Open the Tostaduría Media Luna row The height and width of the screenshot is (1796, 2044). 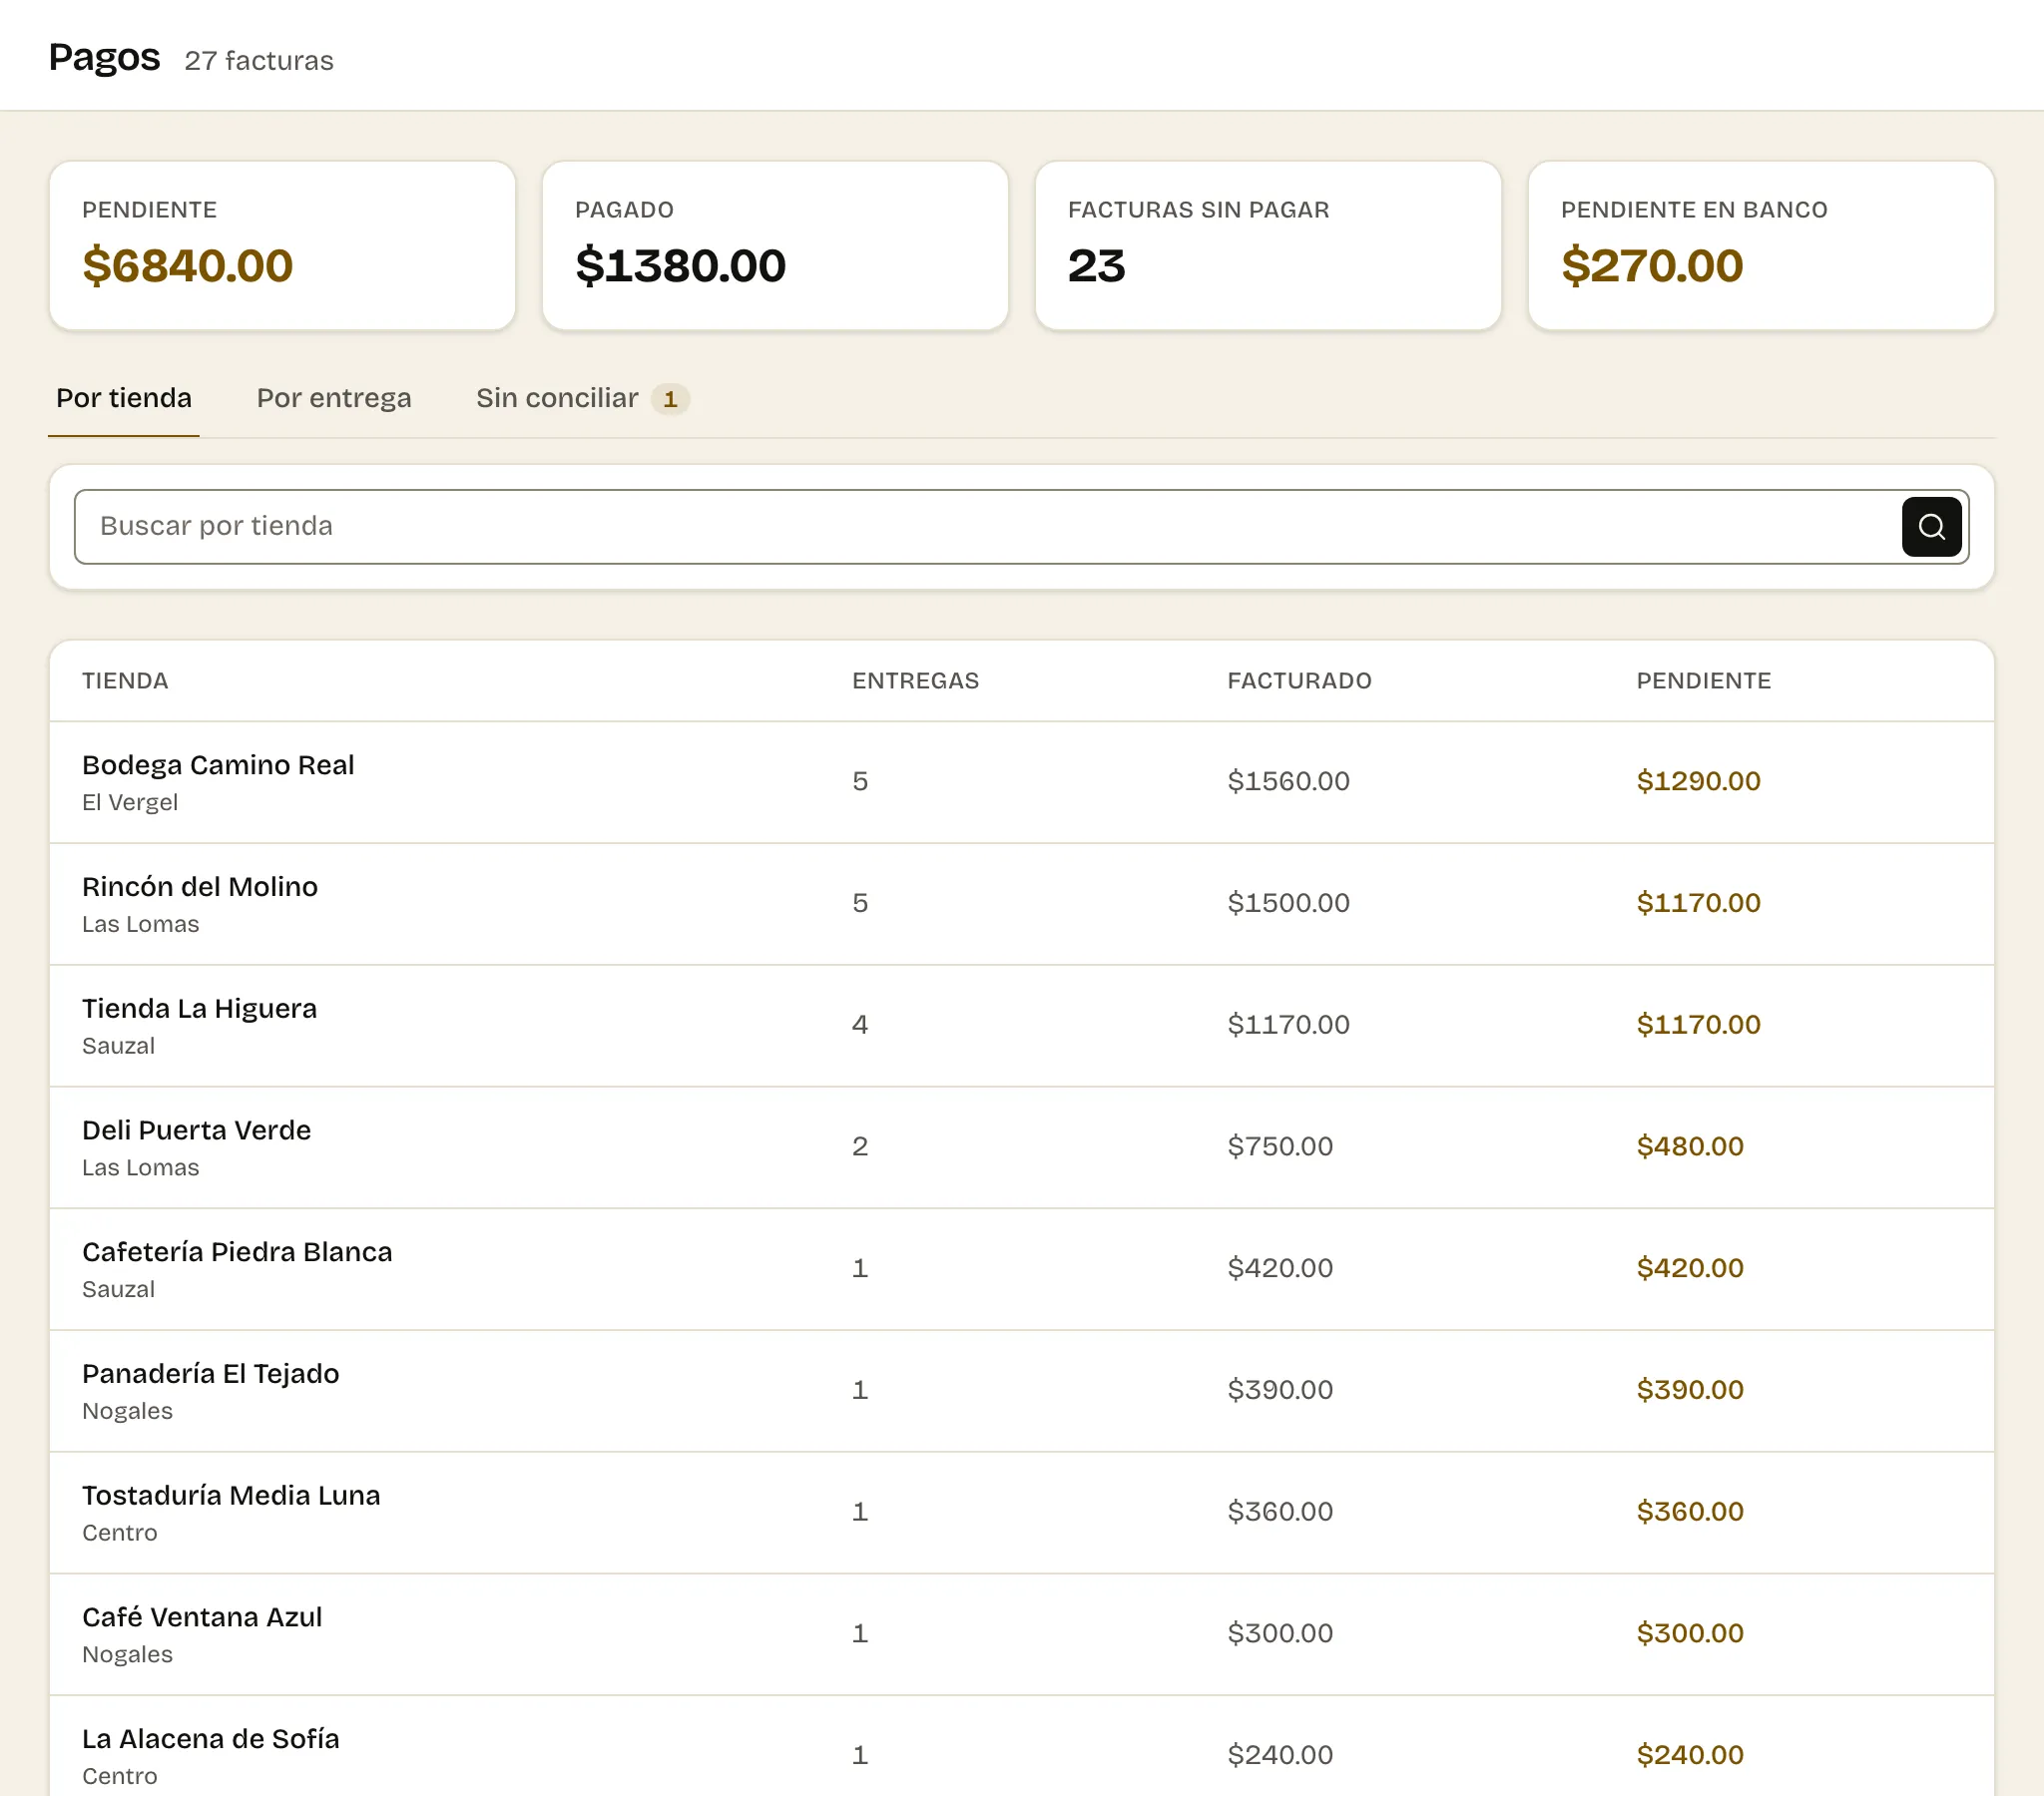(1022, 1514)
